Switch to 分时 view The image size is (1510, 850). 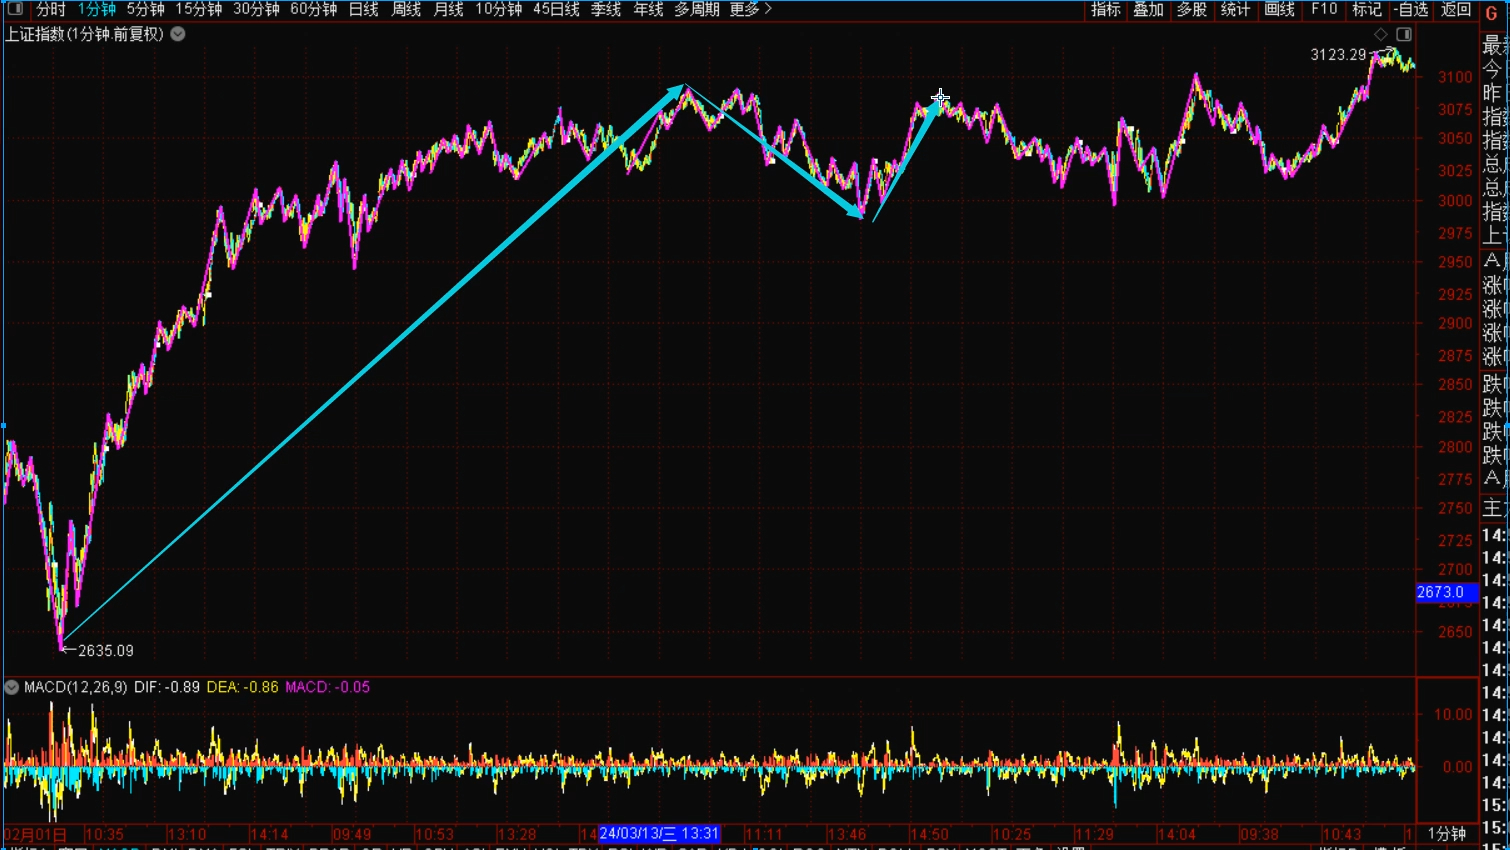(51, 9)
